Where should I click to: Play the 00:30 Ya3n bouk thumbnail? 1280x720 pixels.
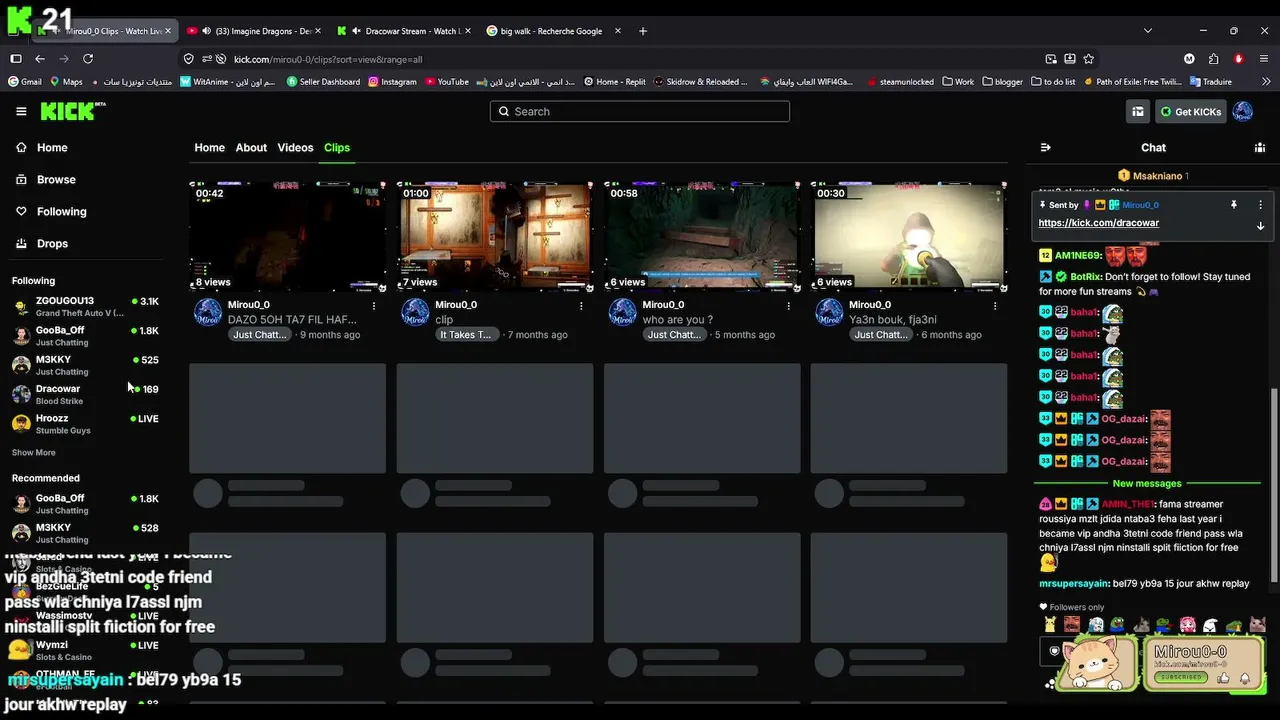coord(909,236)
